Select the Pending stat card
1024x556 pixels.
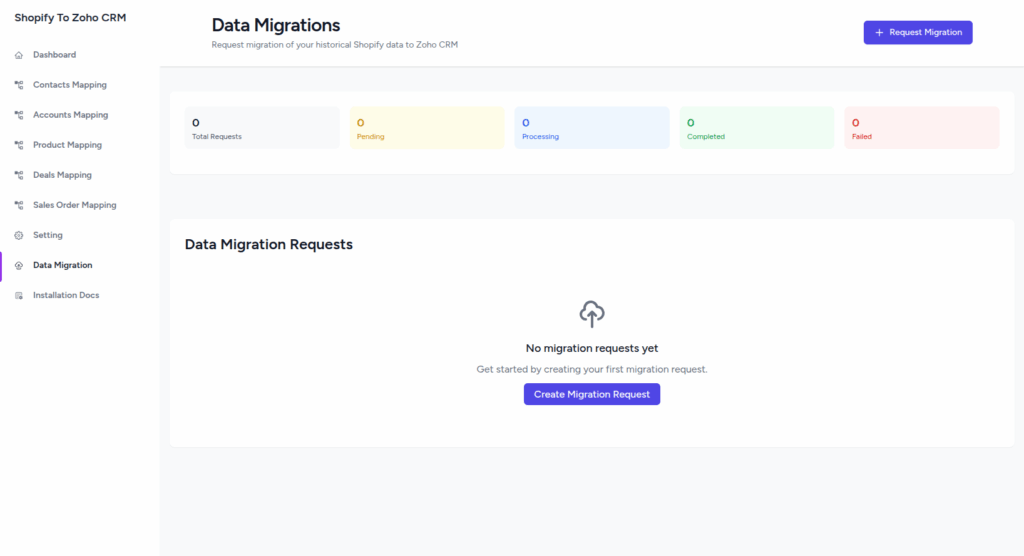427,128
